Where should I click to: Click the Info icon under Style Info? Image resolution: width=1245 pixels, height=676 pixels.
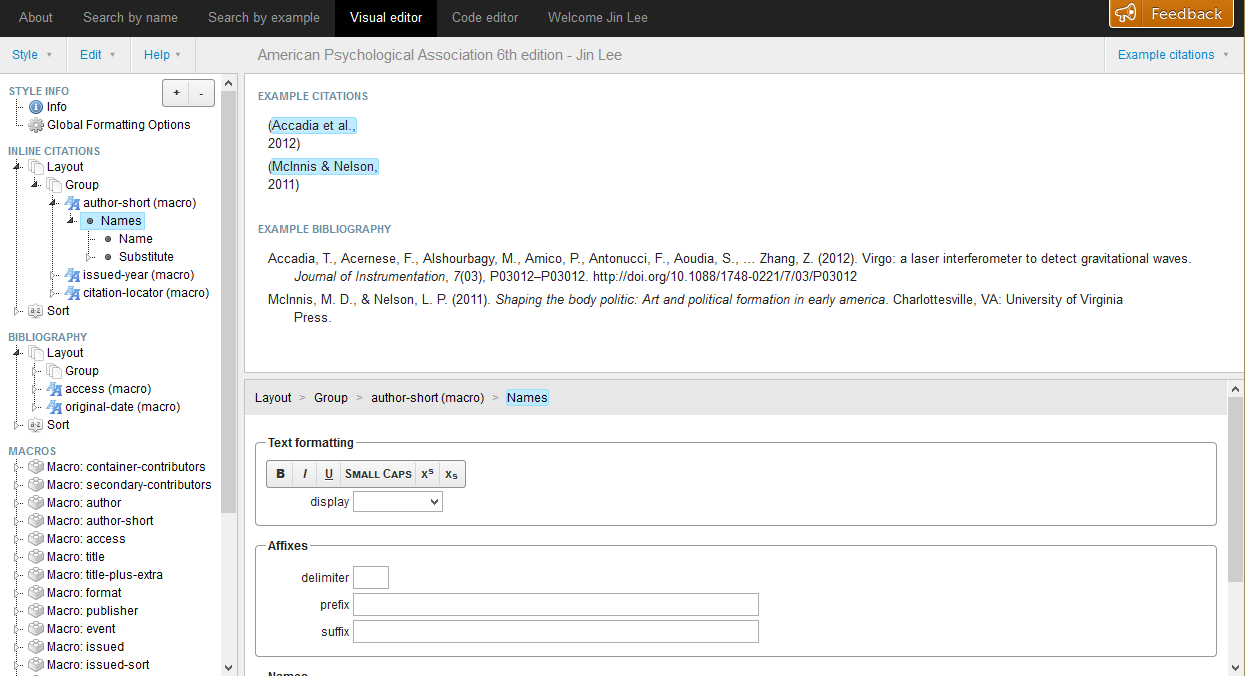(36, 107)
